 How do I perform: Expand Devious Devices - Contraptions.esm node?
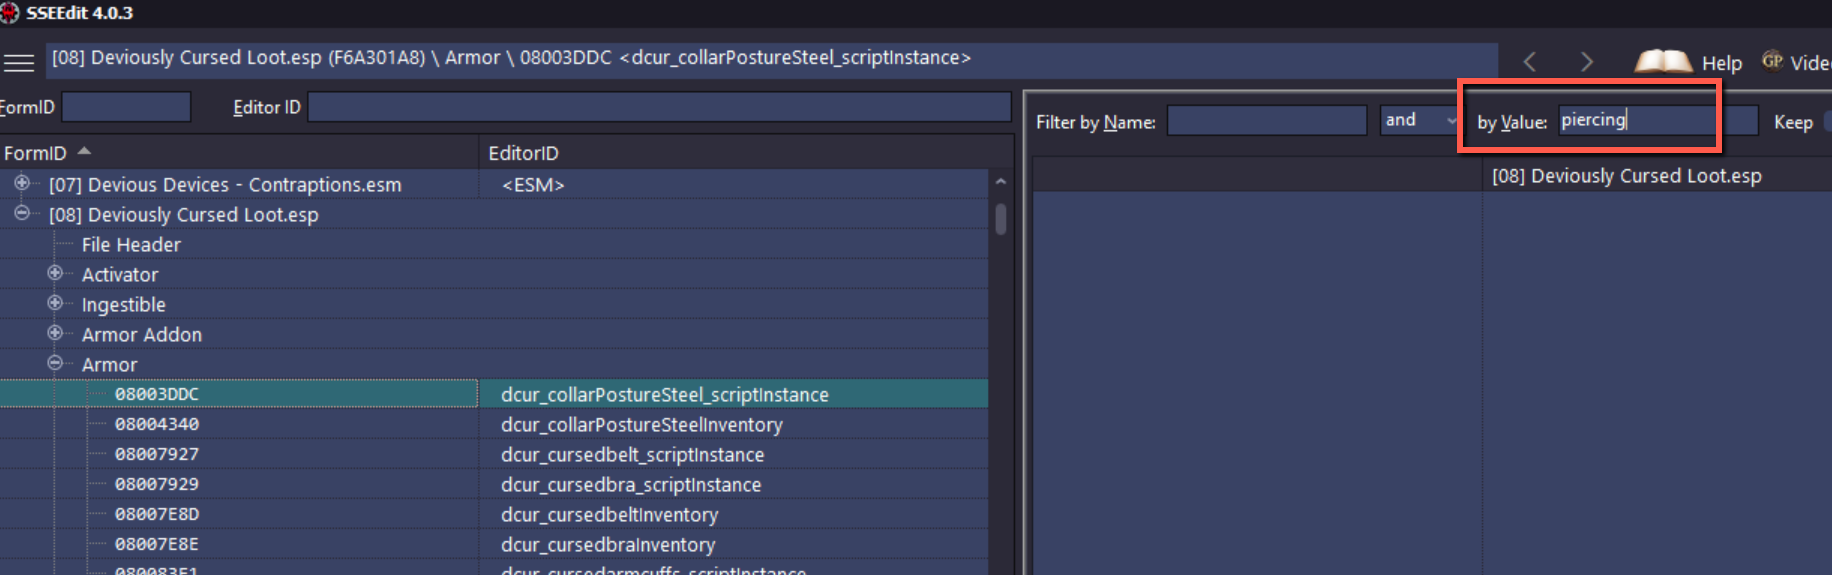[x=21, y=183]
